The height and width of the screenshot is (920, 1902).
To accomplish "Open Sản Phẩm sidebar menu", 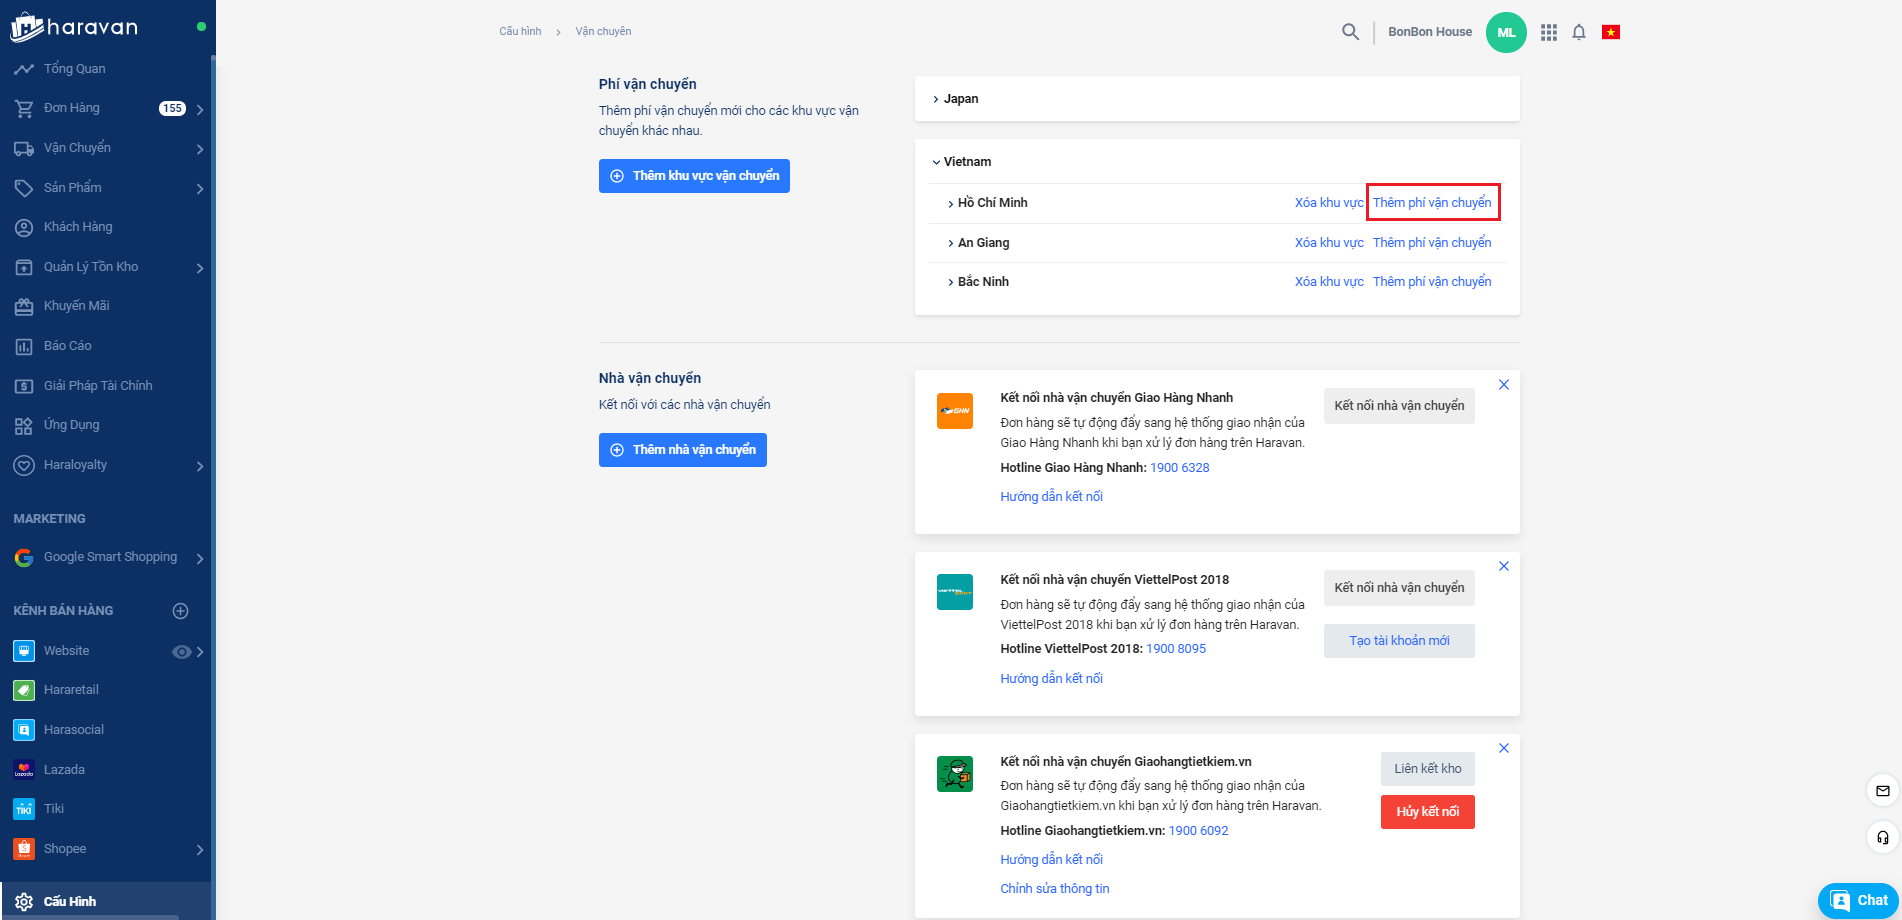I will [72, 188].
